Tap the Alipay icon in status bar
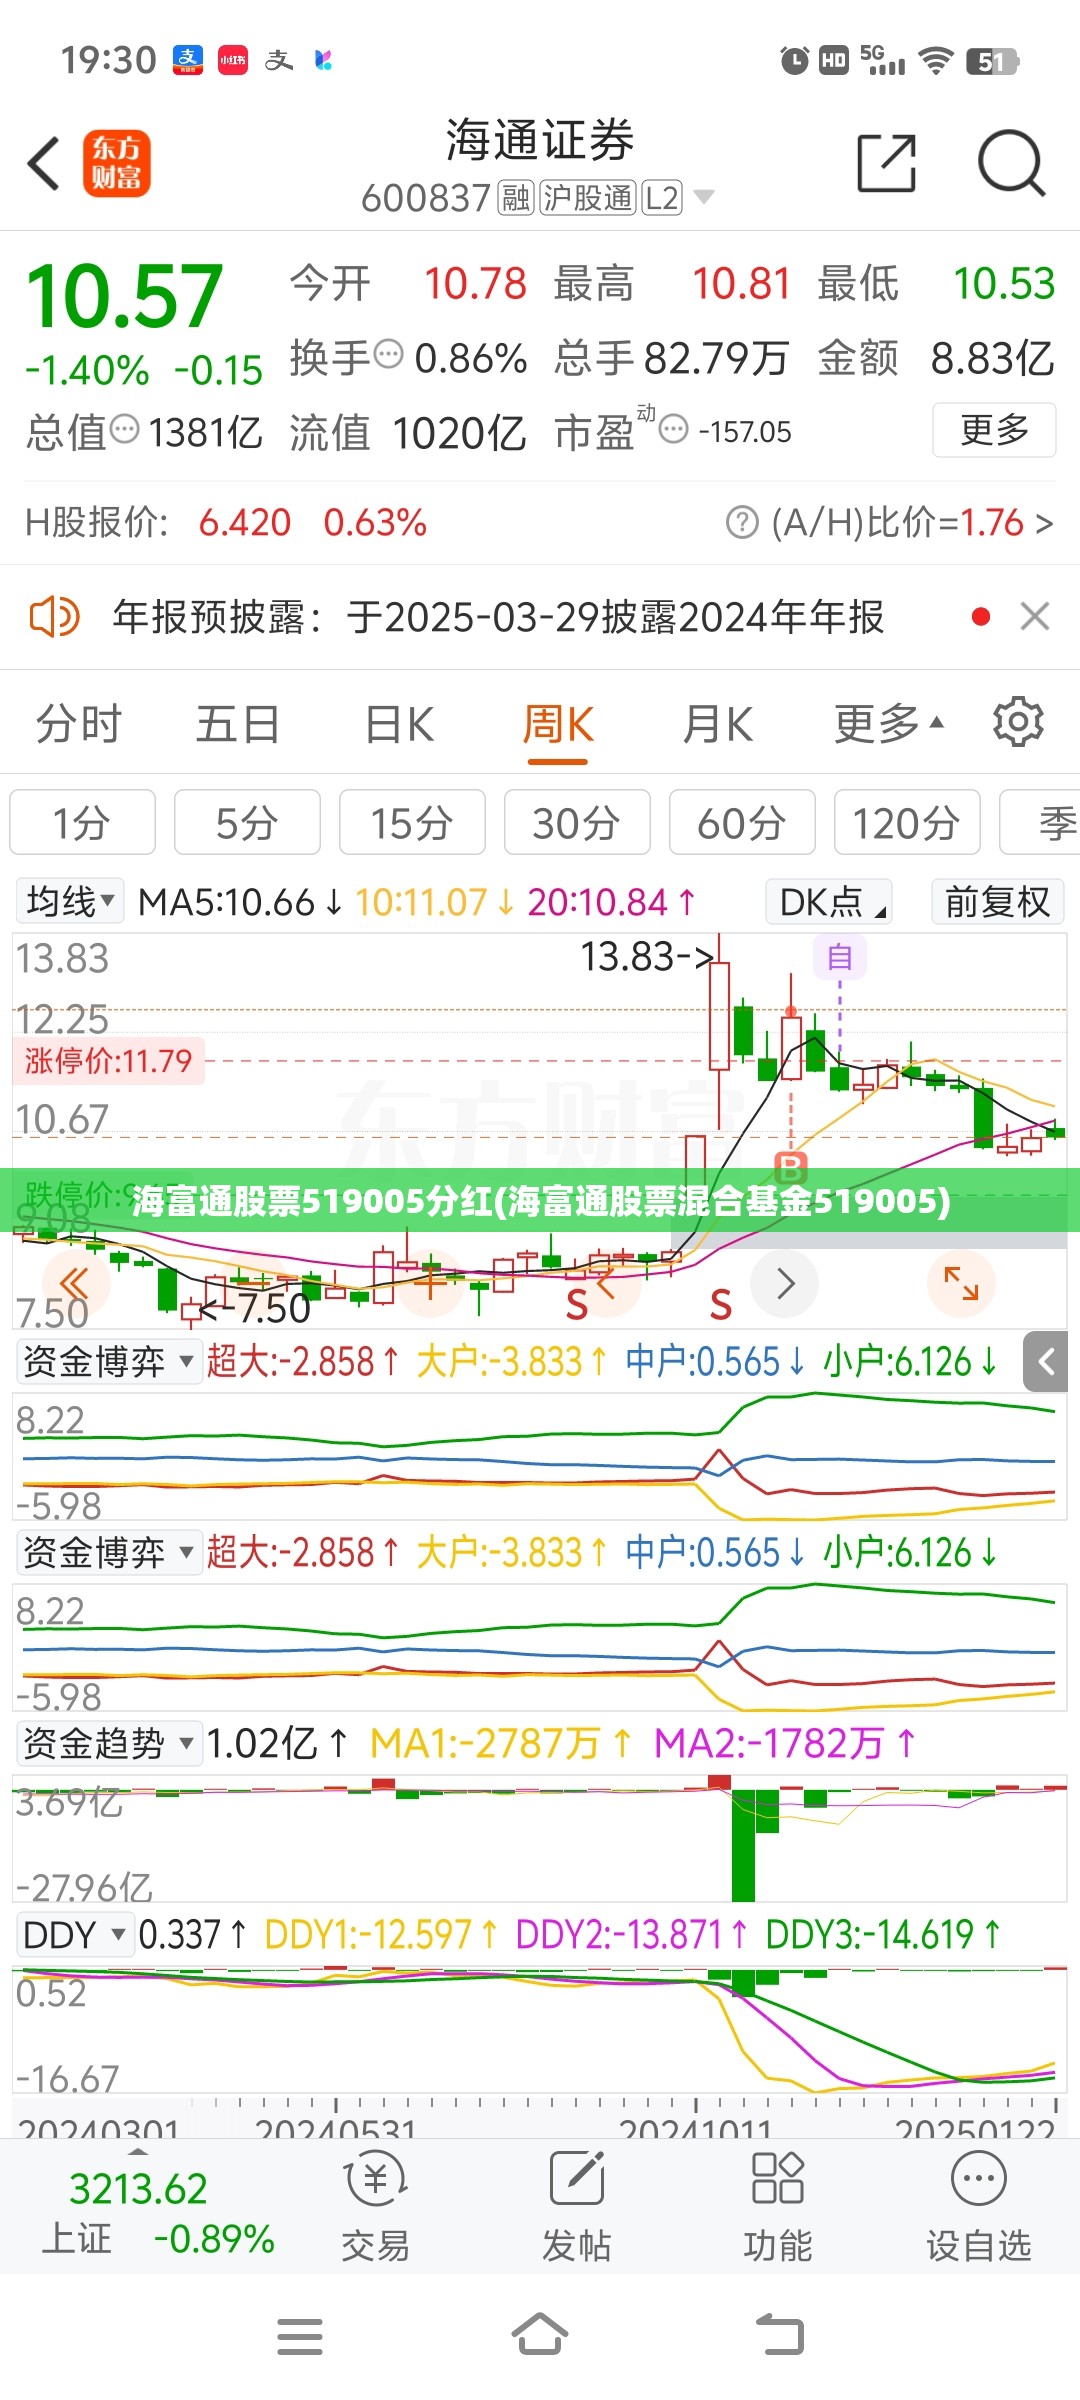Image resolution: width=1080 pixels, height=2400 pixels. (188, 60)
